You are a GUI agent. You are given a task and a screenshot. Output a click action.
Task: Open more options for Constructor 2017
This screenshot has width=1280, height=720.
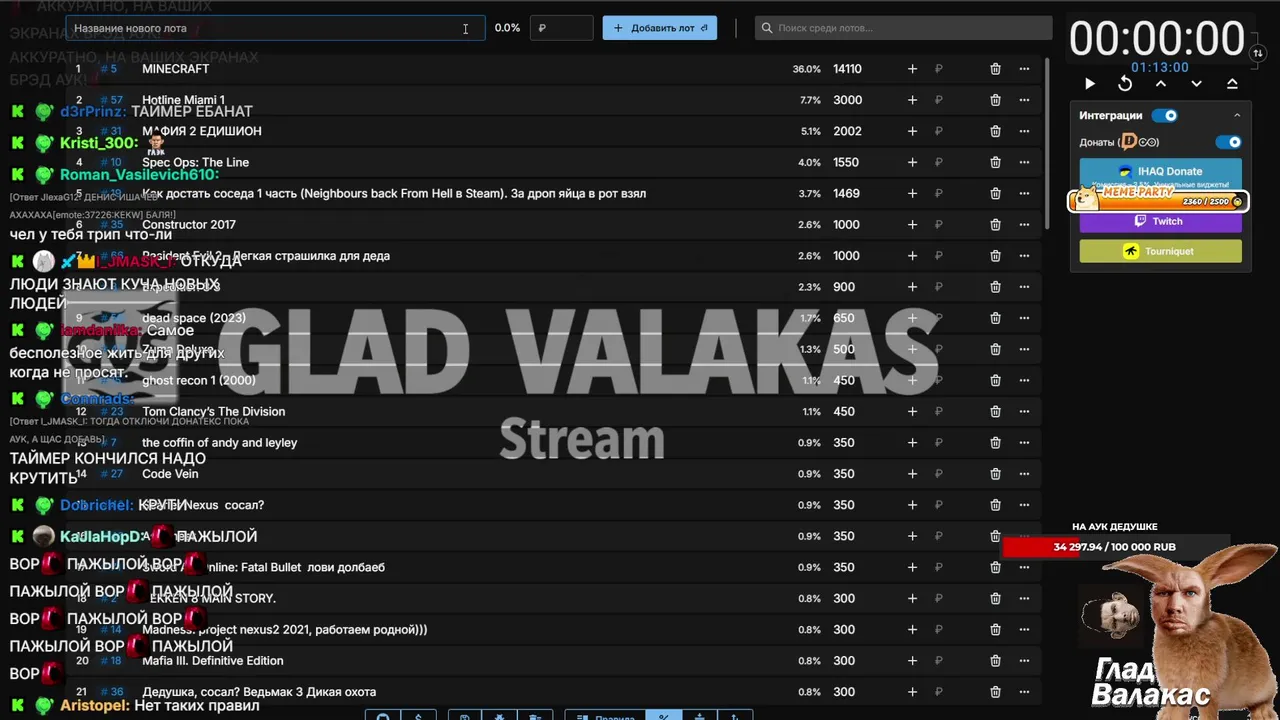[1024, 225]
